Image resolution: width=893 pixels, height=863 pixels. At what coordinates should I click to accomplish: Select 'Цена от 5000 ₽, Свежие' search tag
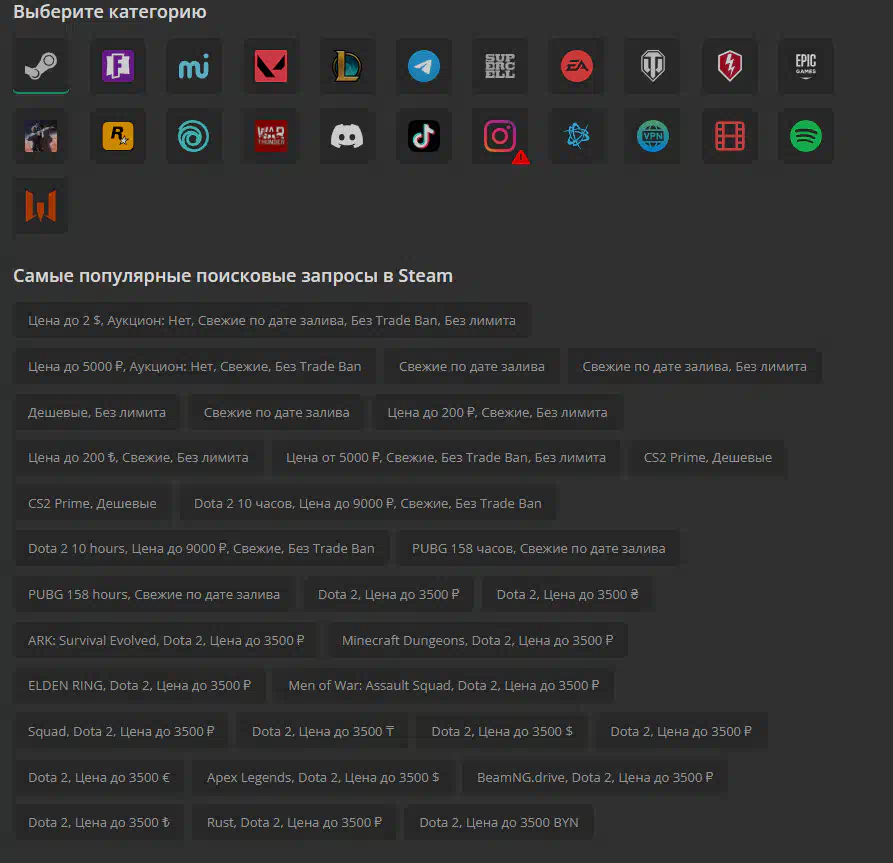pyautogui.click(x=446, y=457)
